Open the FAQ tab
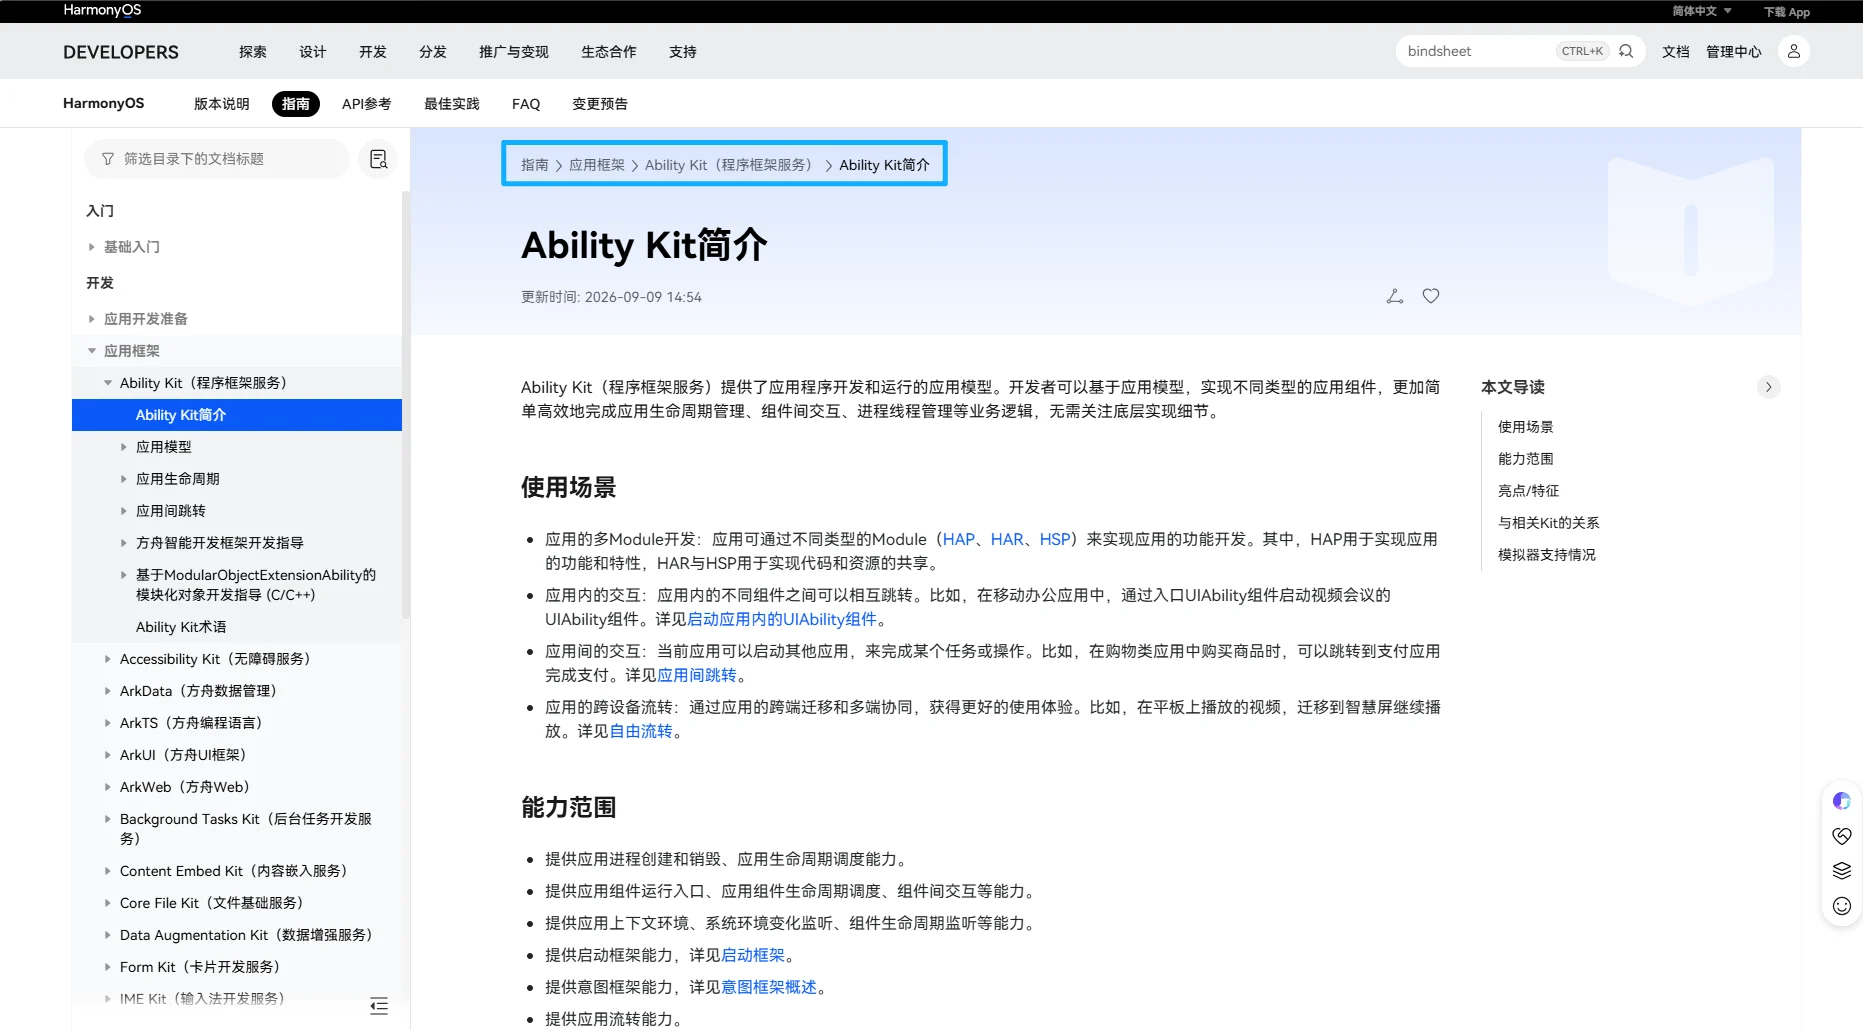This screenshot has height=1030, width=1863. pos(526,104)
